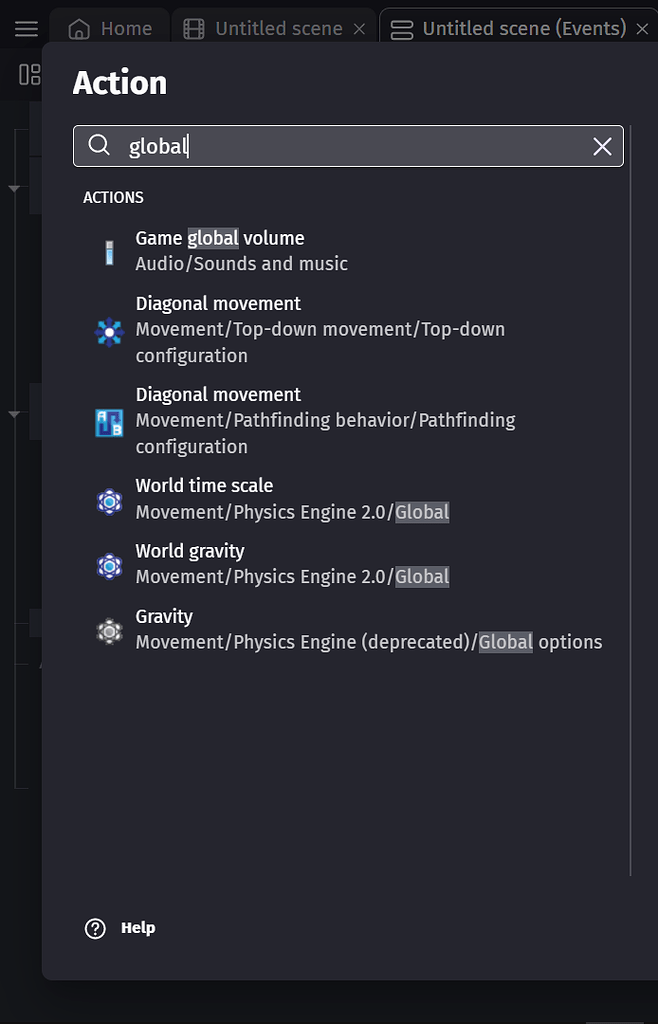Image resolution: width=658 pixels, height=1024 pixels.
Task: Click the search magnifier icon in the Action dialog
Action: coord(99,146)
